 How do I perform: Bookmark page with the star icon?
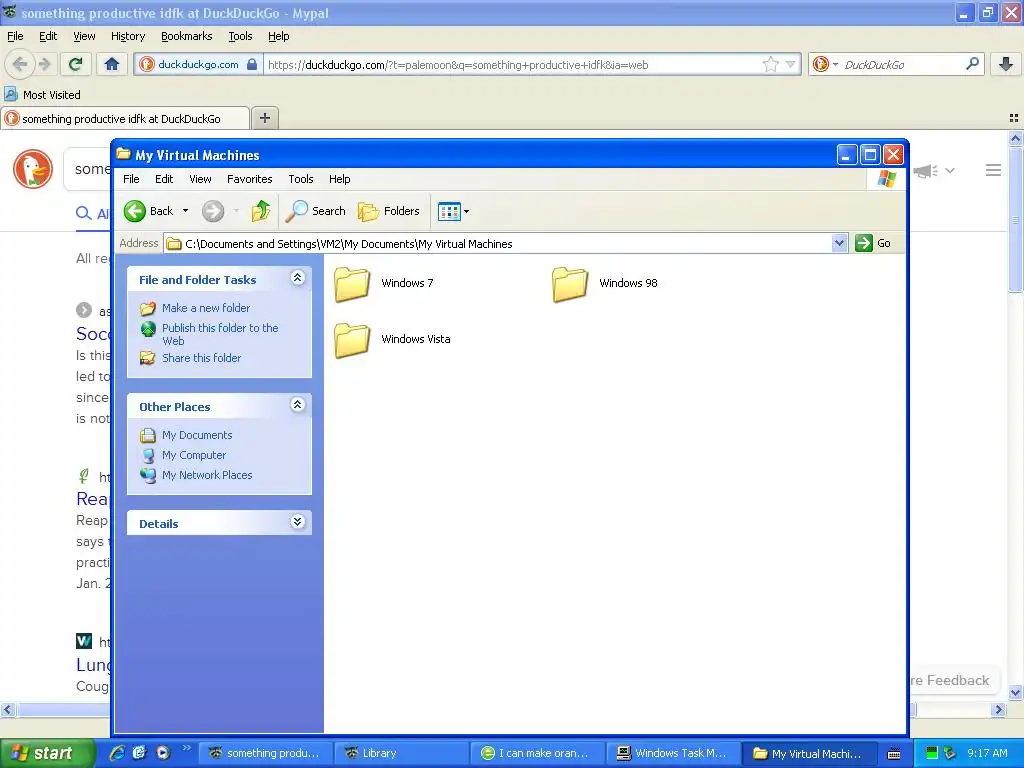(x=771, y=64)
